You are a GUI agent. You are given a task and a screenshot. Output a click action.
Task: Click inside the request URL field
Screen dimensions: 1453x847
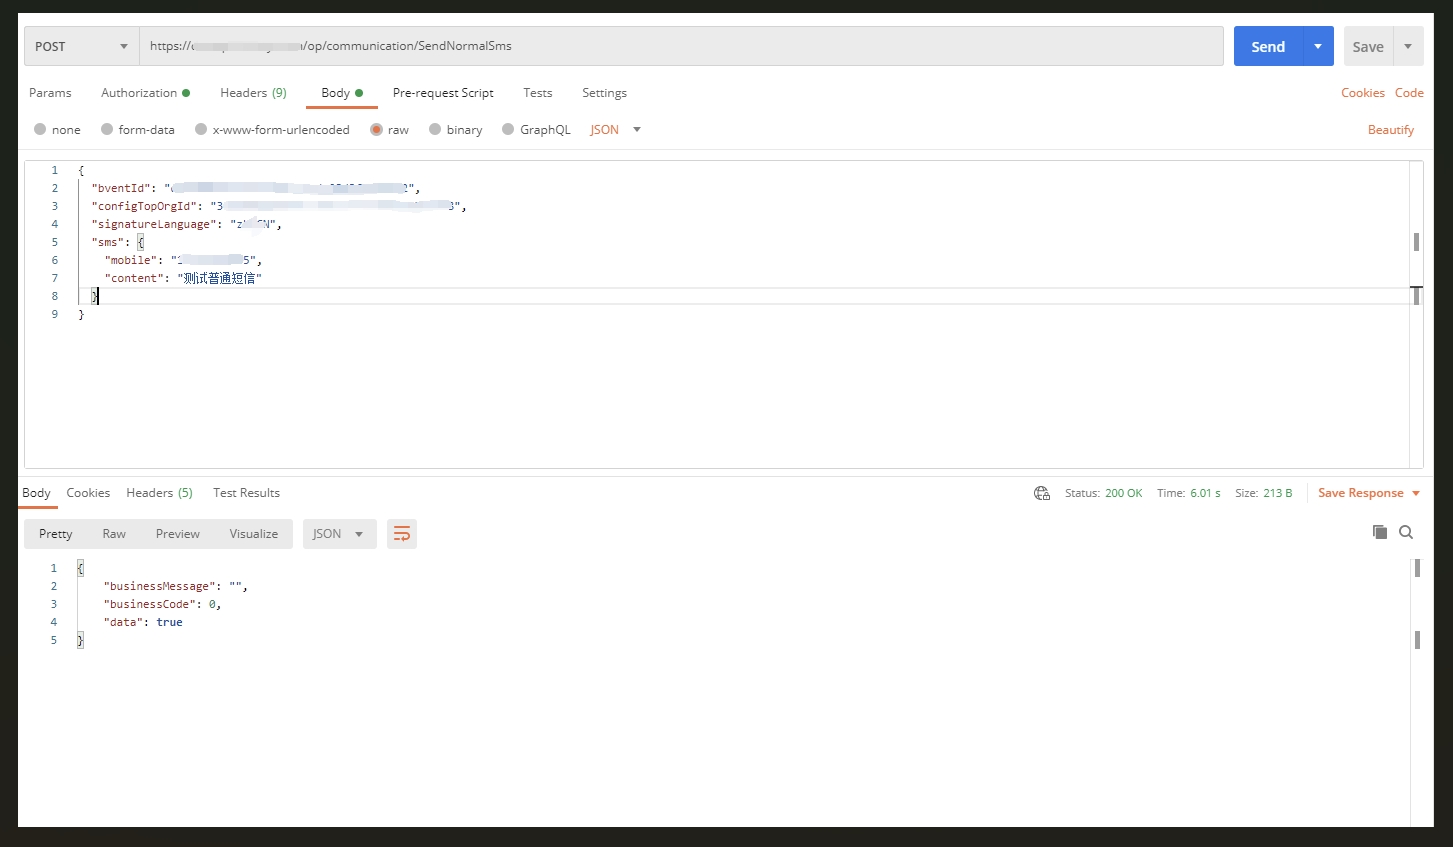tap(680, 46)
